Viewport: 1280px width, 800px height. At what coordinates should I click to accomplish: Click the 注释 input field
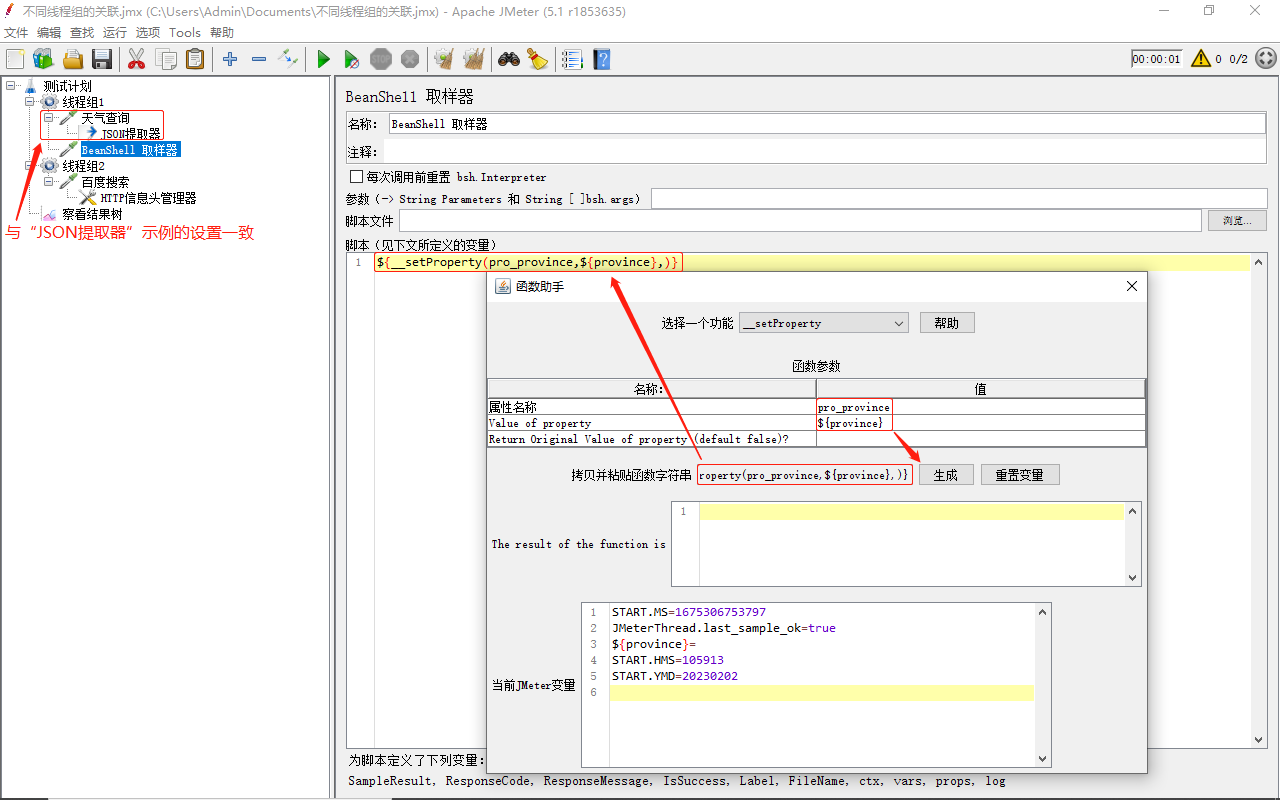825,152
